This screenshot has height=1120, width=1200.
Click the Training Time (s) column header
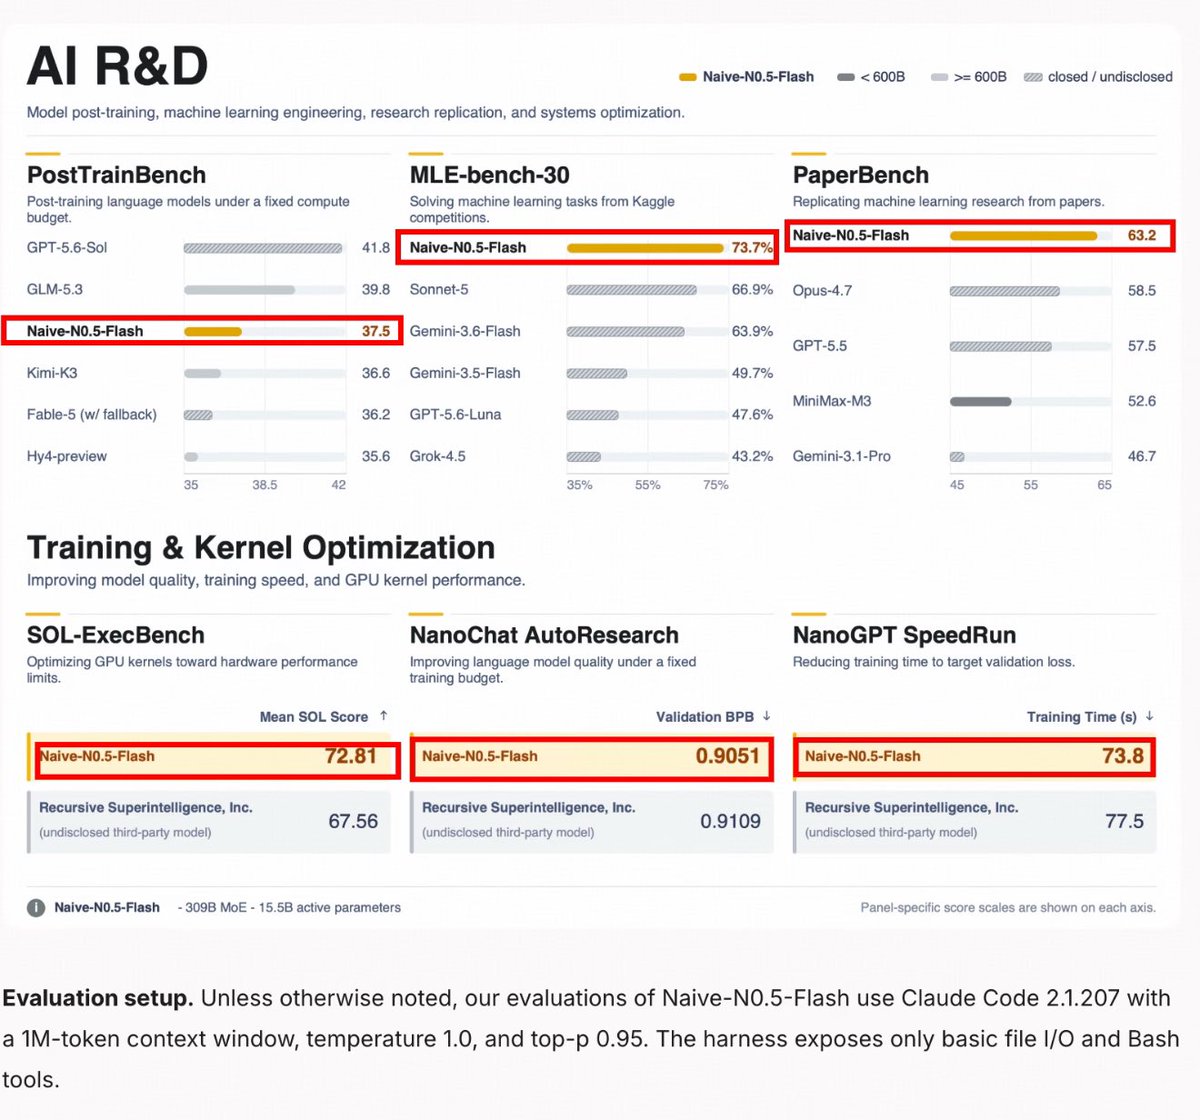click(x=1082, y=717)
